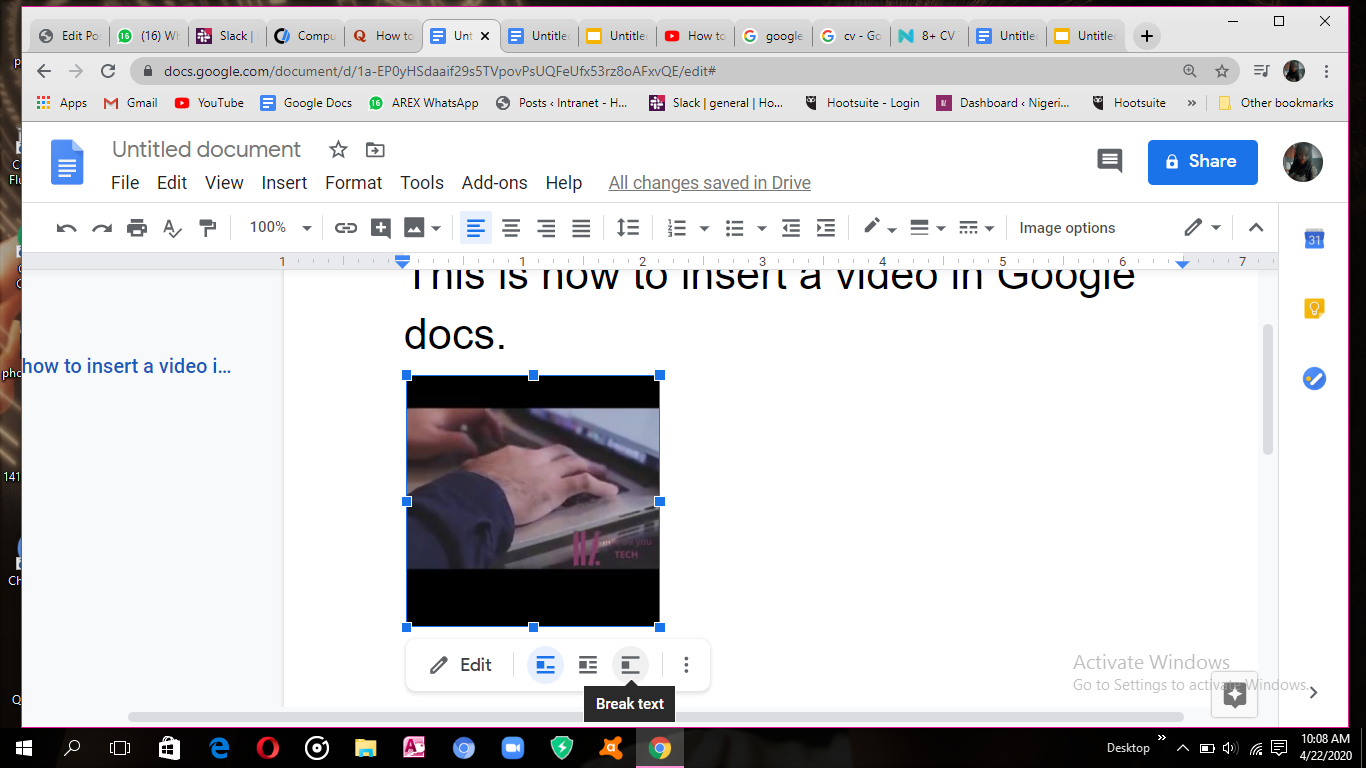Open Google Keep in the side panel
Viewport: 1366px width, 768px height.
tap(1314, 309)
